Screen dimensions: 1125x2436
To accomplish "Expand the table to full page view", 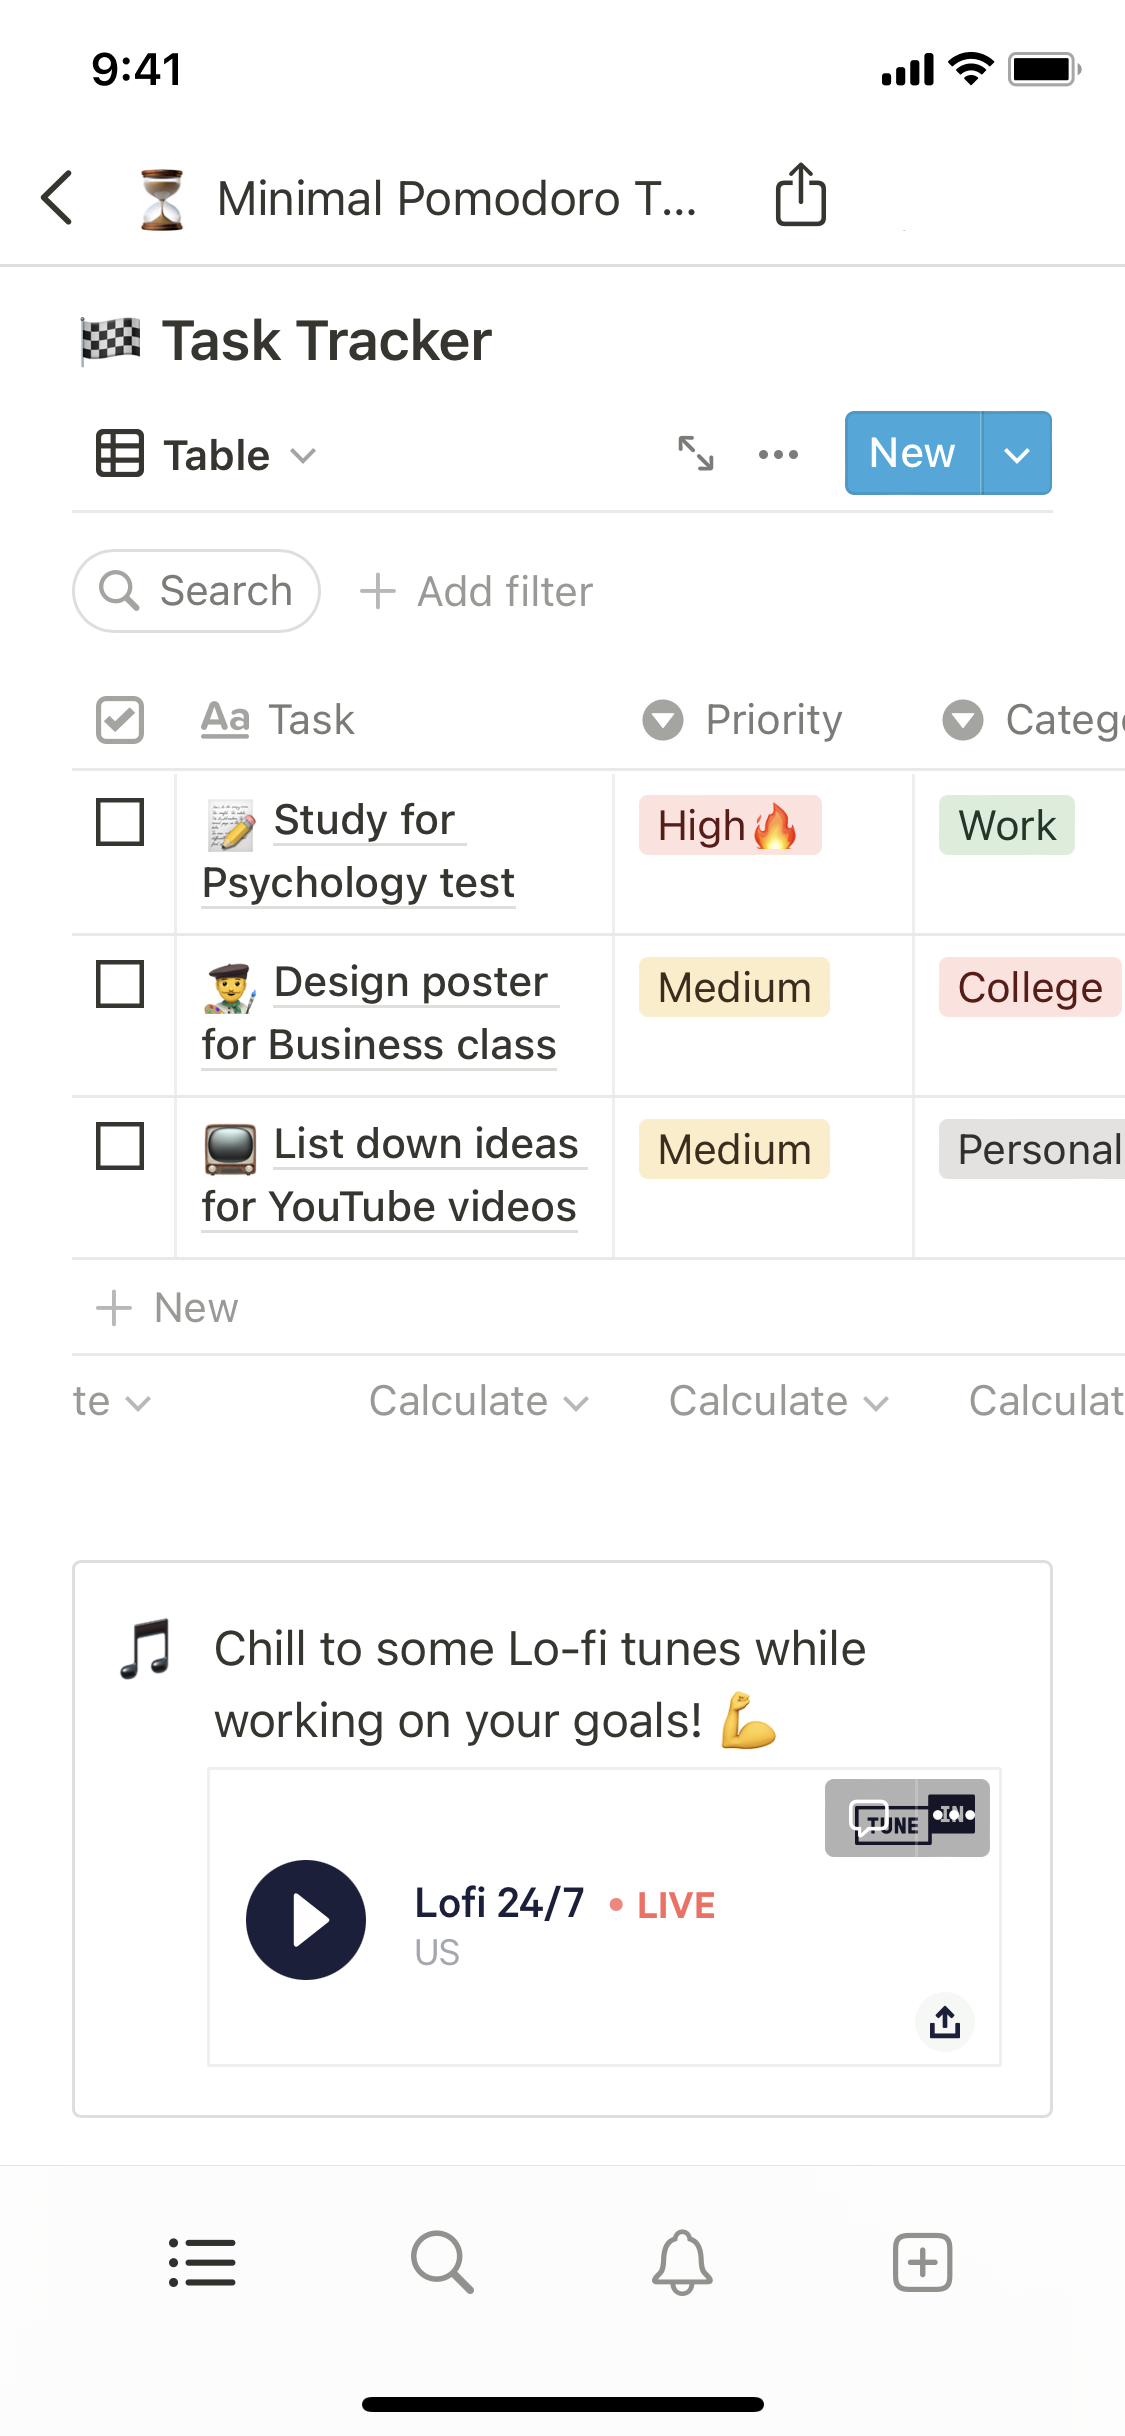I will point(696,454).
